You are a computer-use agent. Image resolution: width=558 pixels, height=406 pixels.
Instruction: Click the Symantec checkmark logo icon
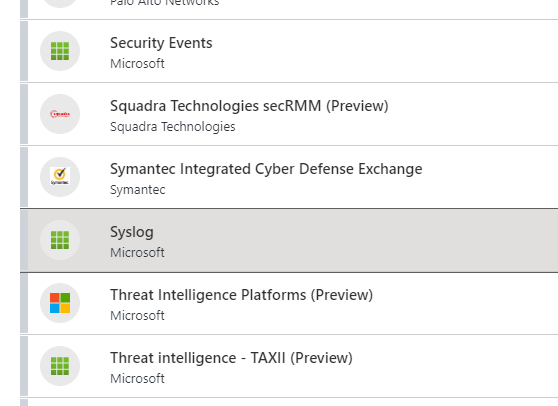pos(60,176)
